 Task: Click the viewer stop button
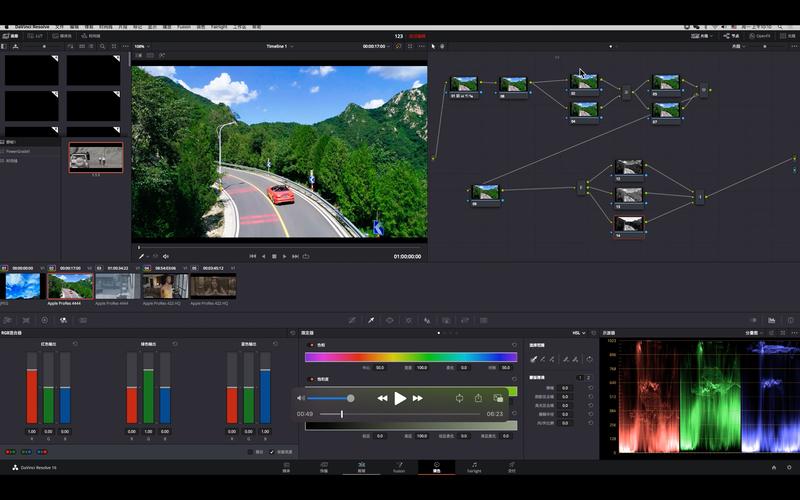tap(274, 257)
